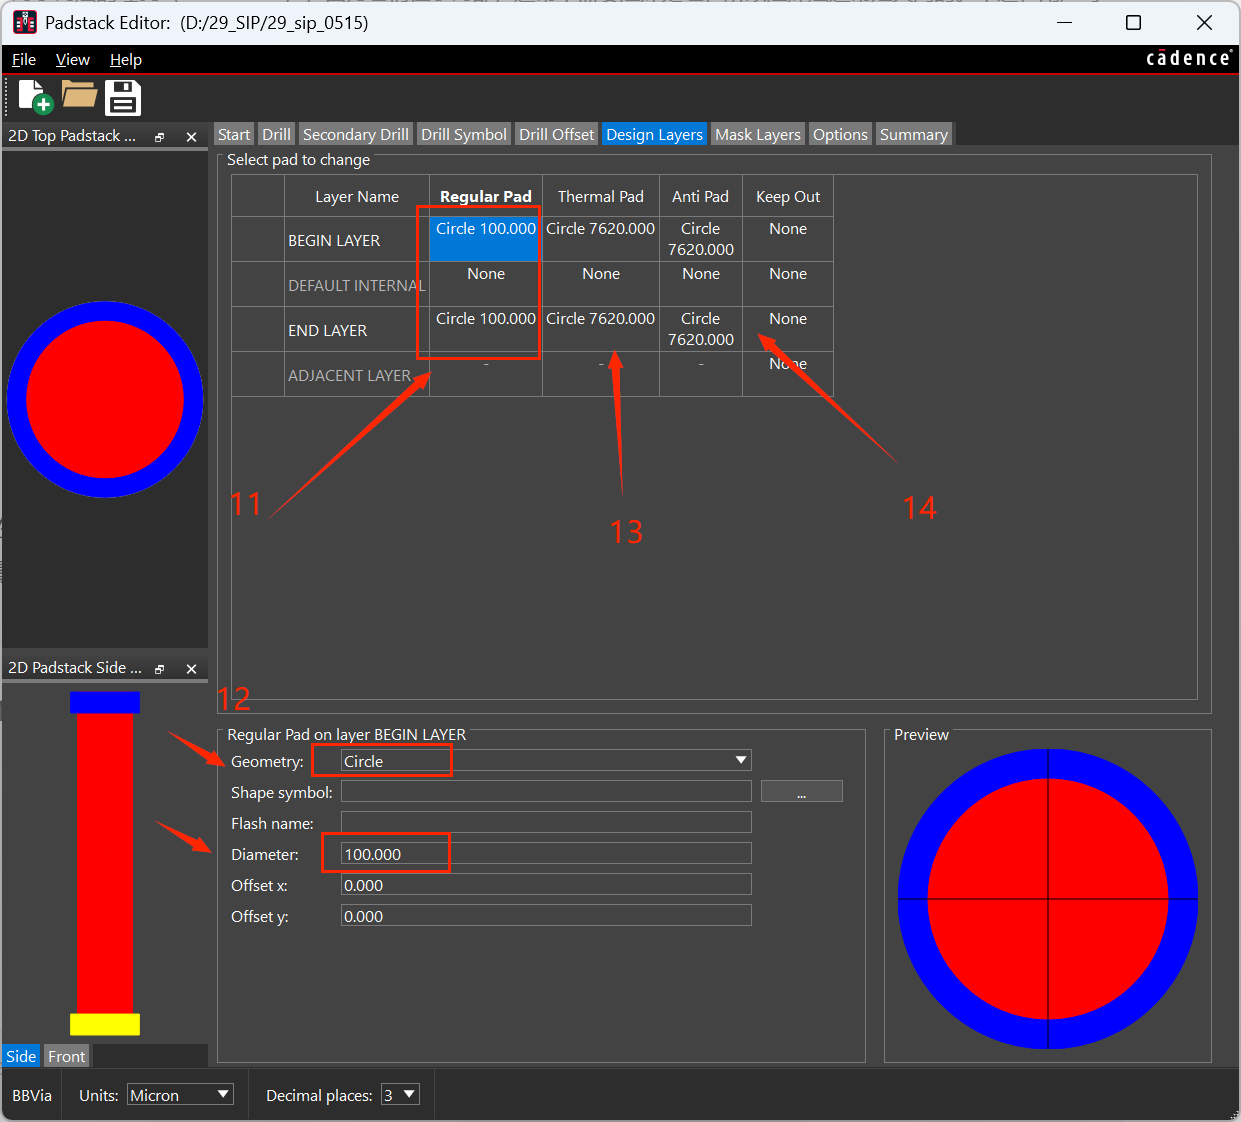Save the padstack with the floppy icon
The height and width of the screenshot is (1122, 1241).
coord(123,98)
